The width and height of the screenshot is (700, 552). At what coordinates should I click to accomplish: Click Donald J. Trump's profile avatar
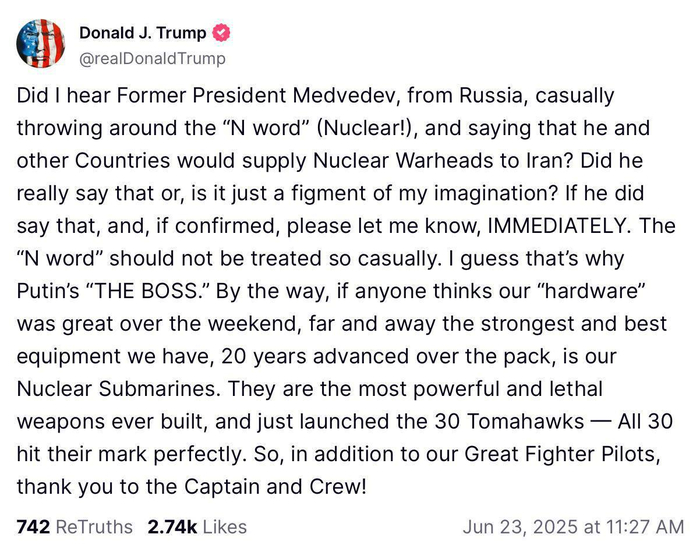41,44
